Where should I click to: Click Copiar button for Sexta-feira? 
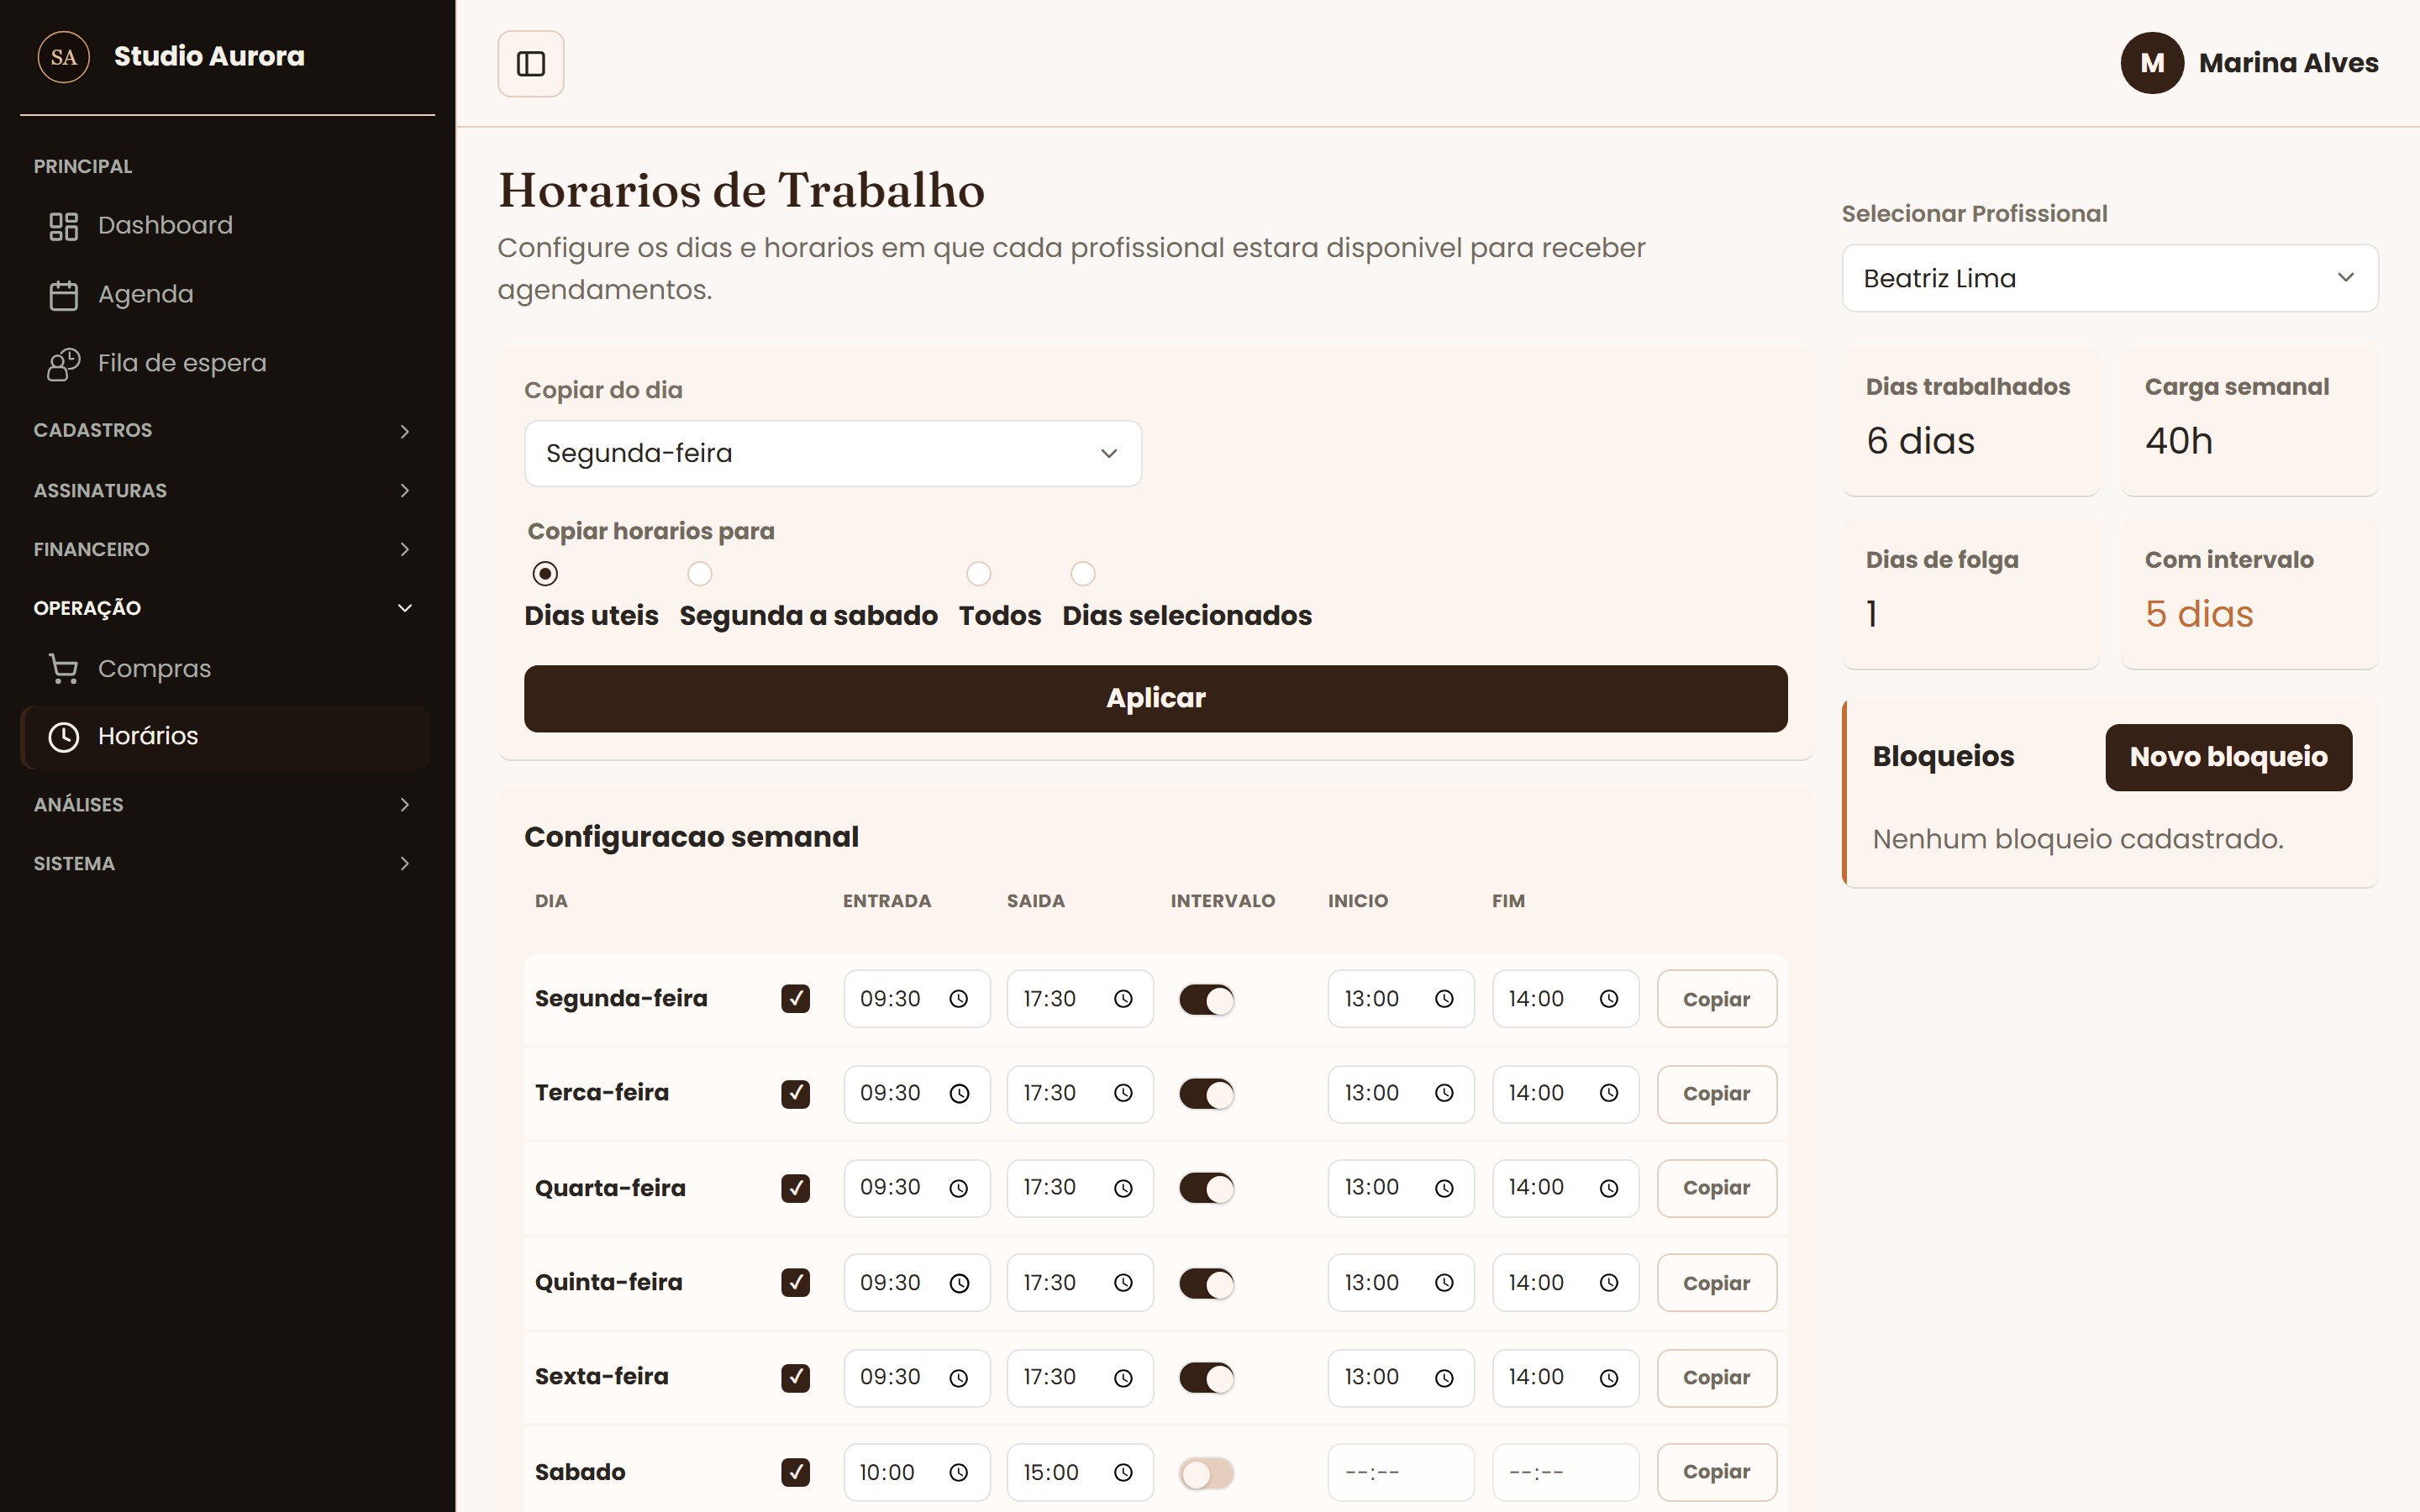[x=1716, y=1378]
